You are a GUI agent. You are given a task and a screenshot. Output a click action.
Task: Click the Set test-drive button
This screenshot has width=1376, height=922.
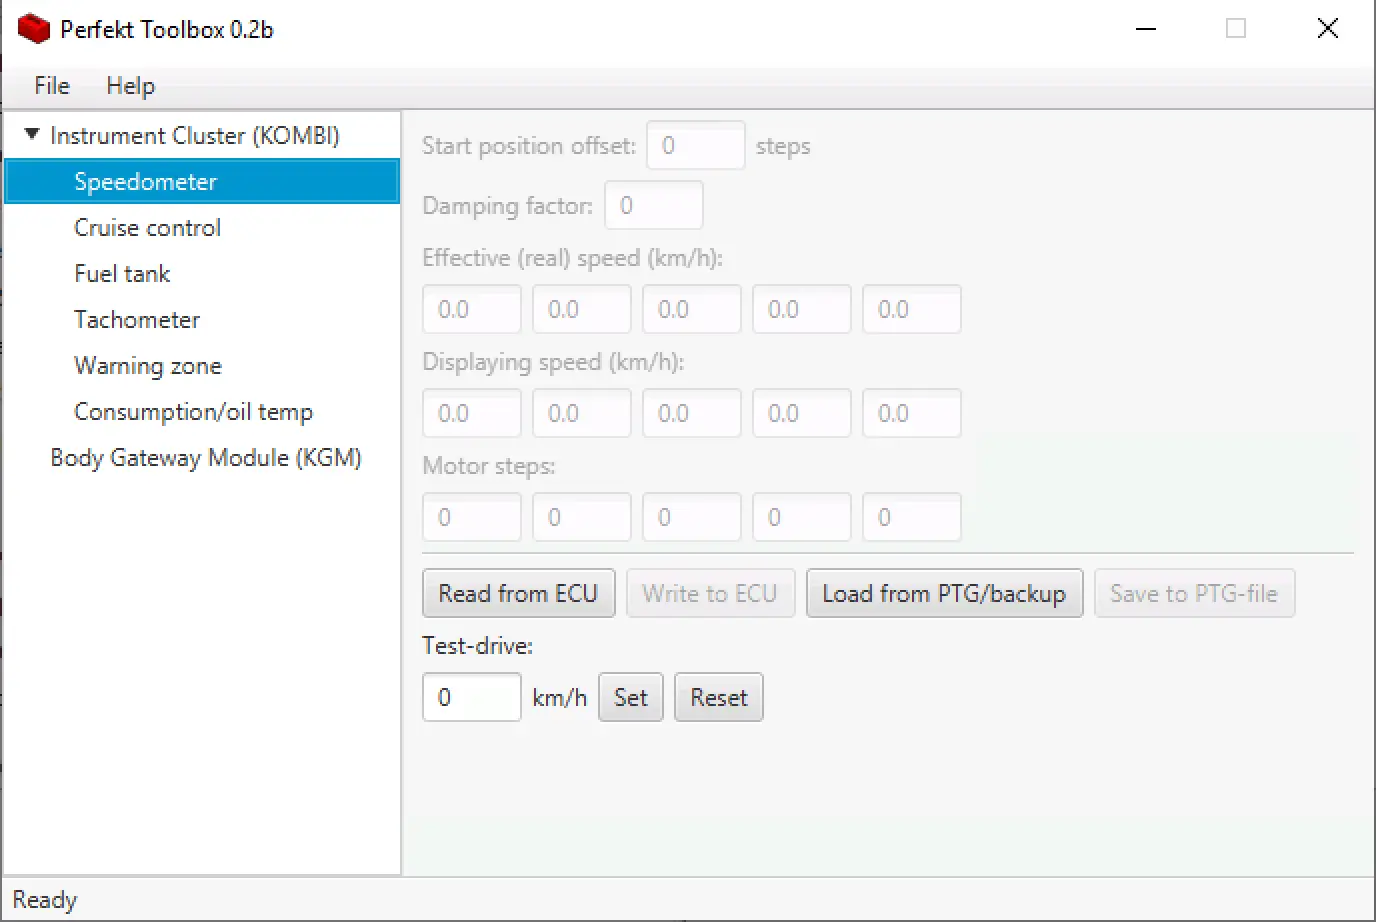pos(630,698)
